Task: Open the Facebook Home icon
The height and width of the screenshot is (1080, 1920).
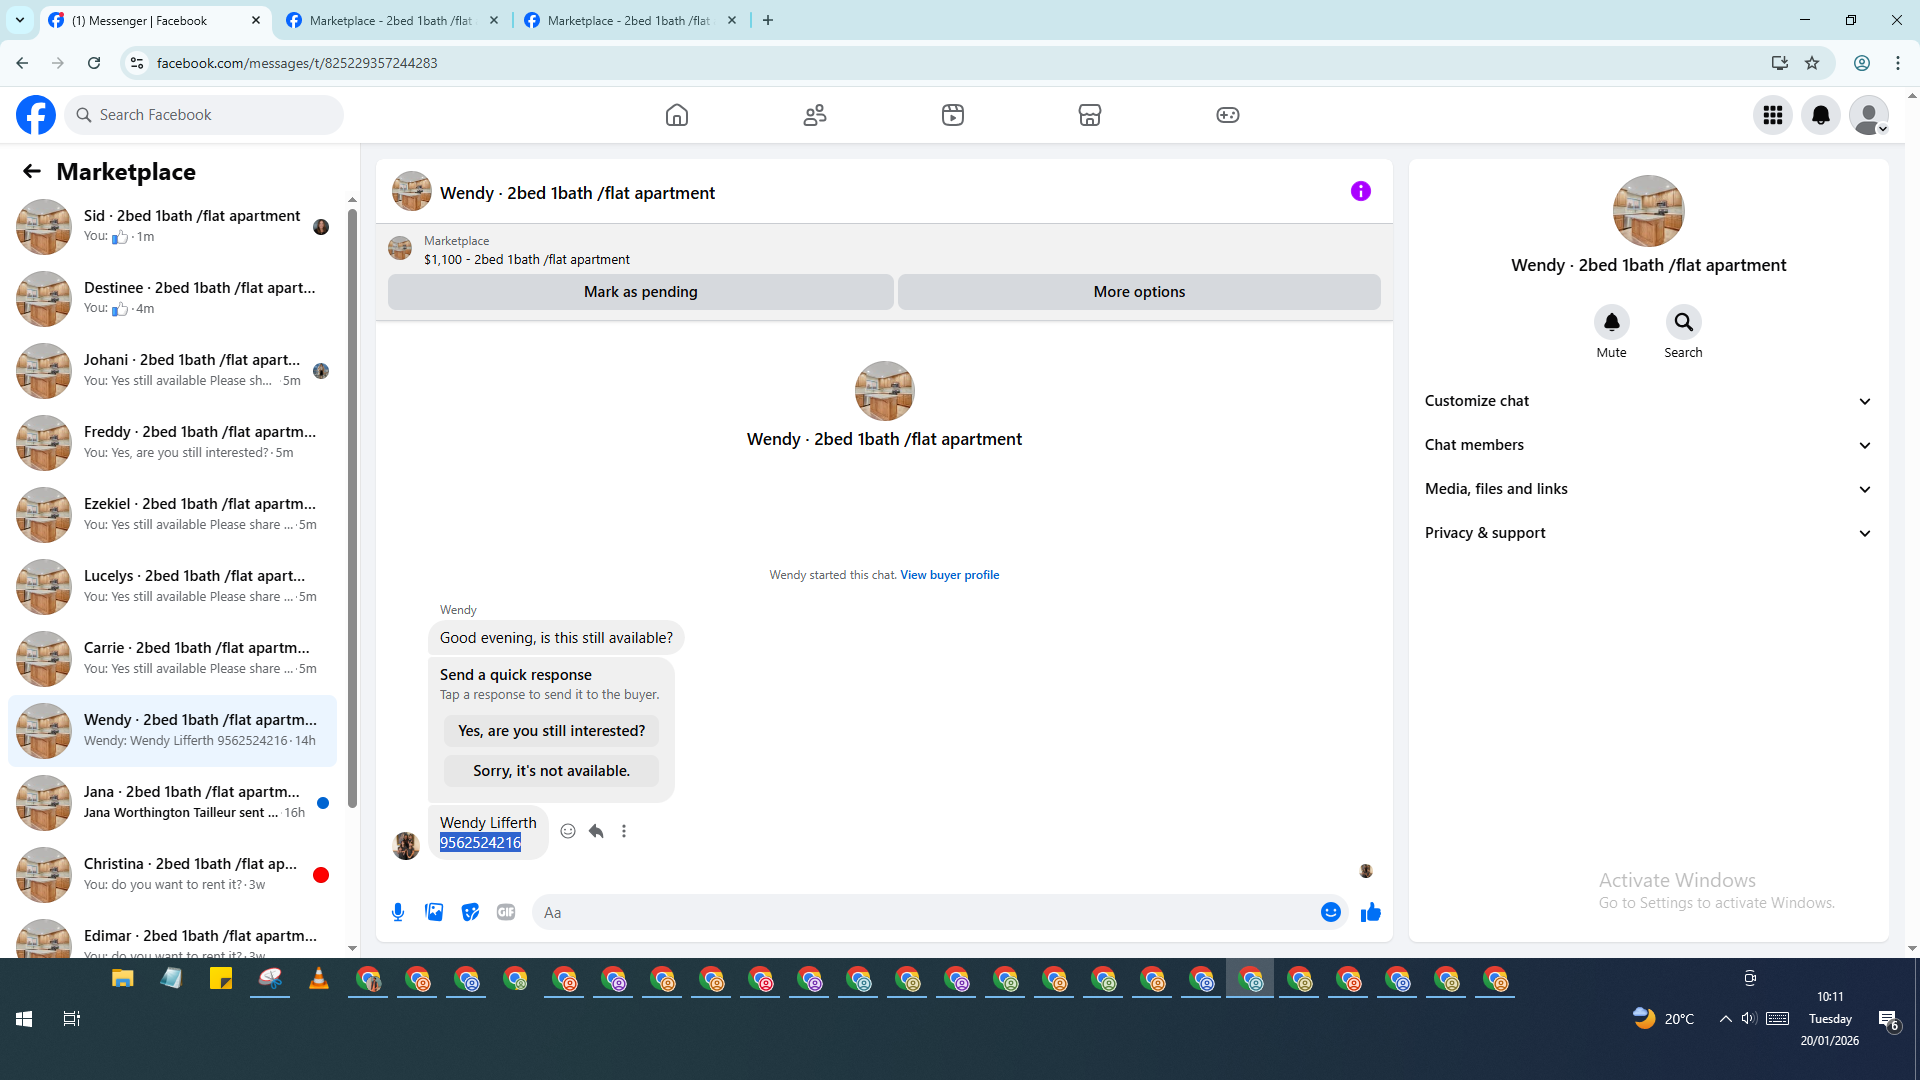Action: (677, 115)
